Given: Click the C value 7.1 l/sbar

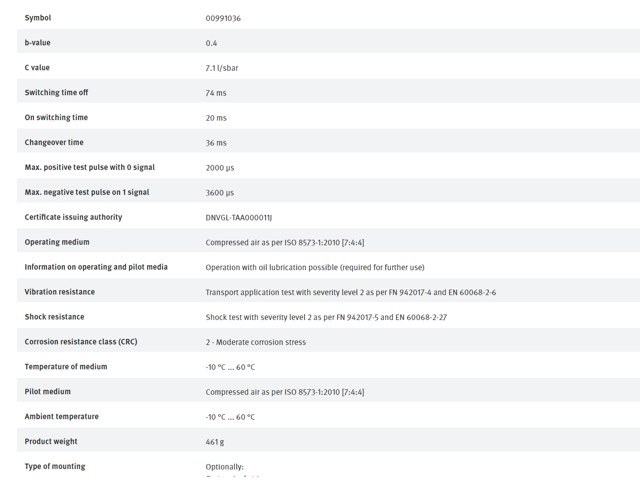Looking at the screenshot, I should click(222, 68).
